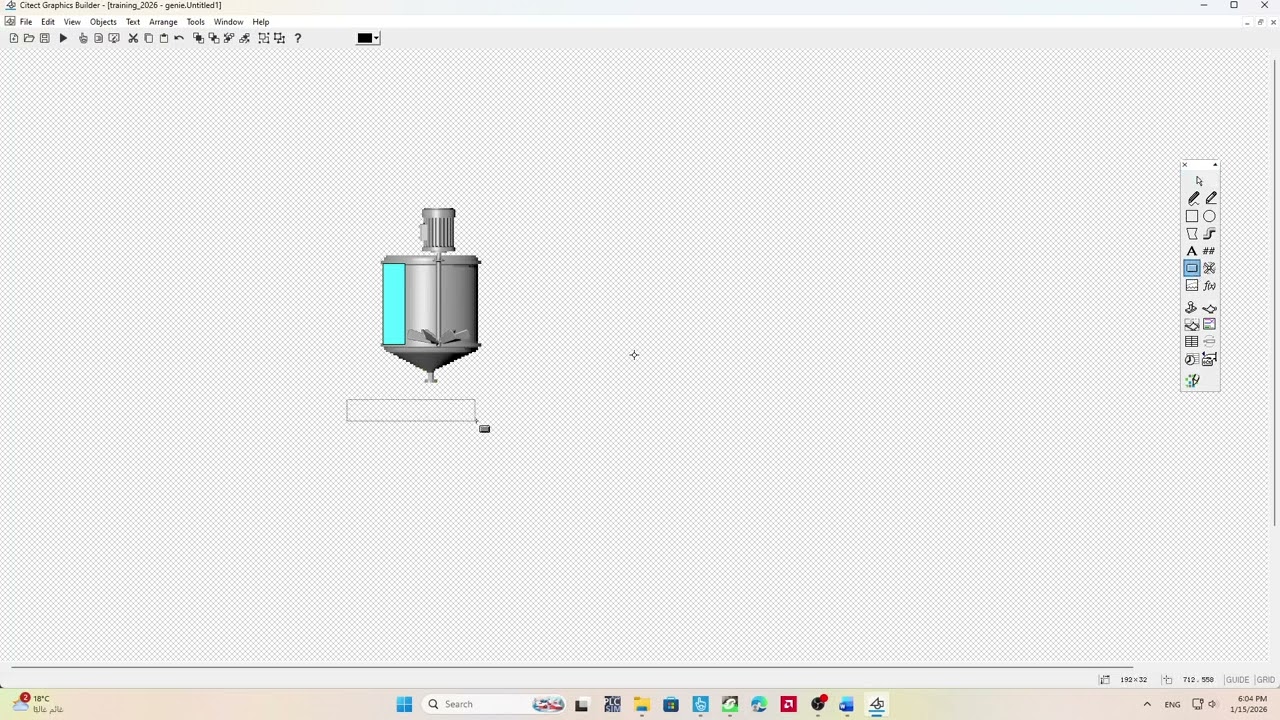The height and width of the screenshot is (720, 1280).
Task: Select the Straight line pencil tool
Action: click(1210, 199)
